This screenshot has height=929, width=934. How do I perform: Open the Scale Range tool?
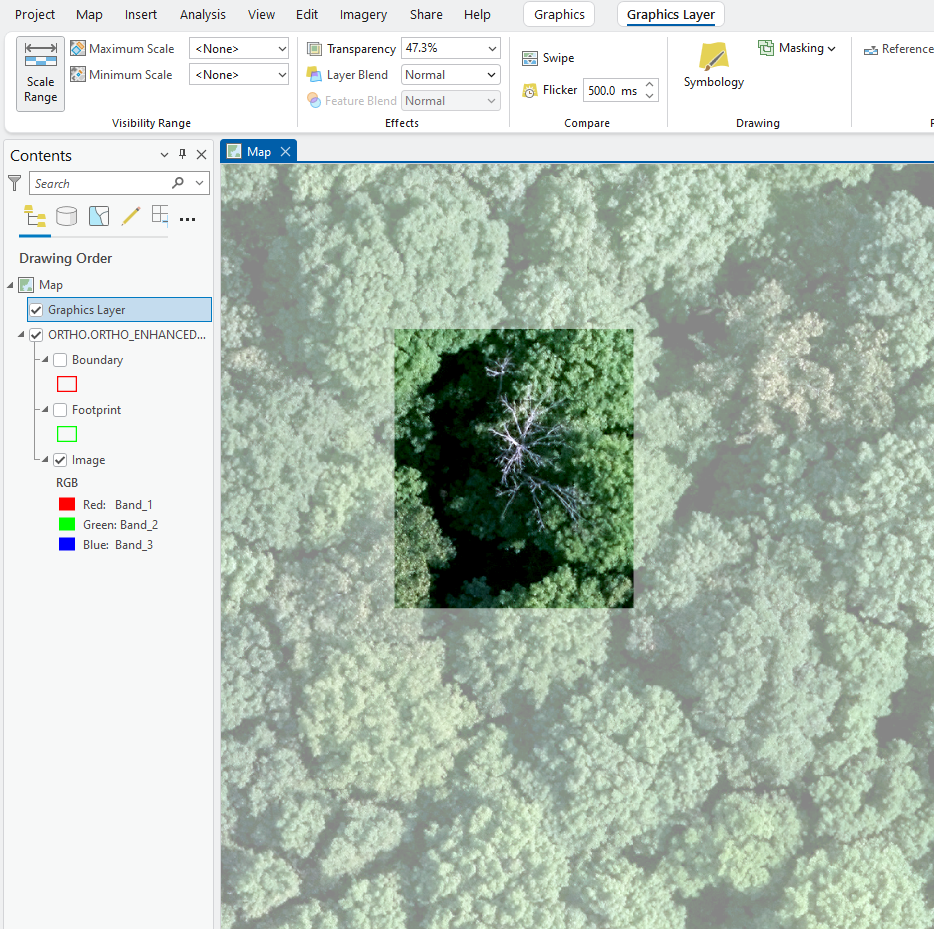tap(41, 74)
